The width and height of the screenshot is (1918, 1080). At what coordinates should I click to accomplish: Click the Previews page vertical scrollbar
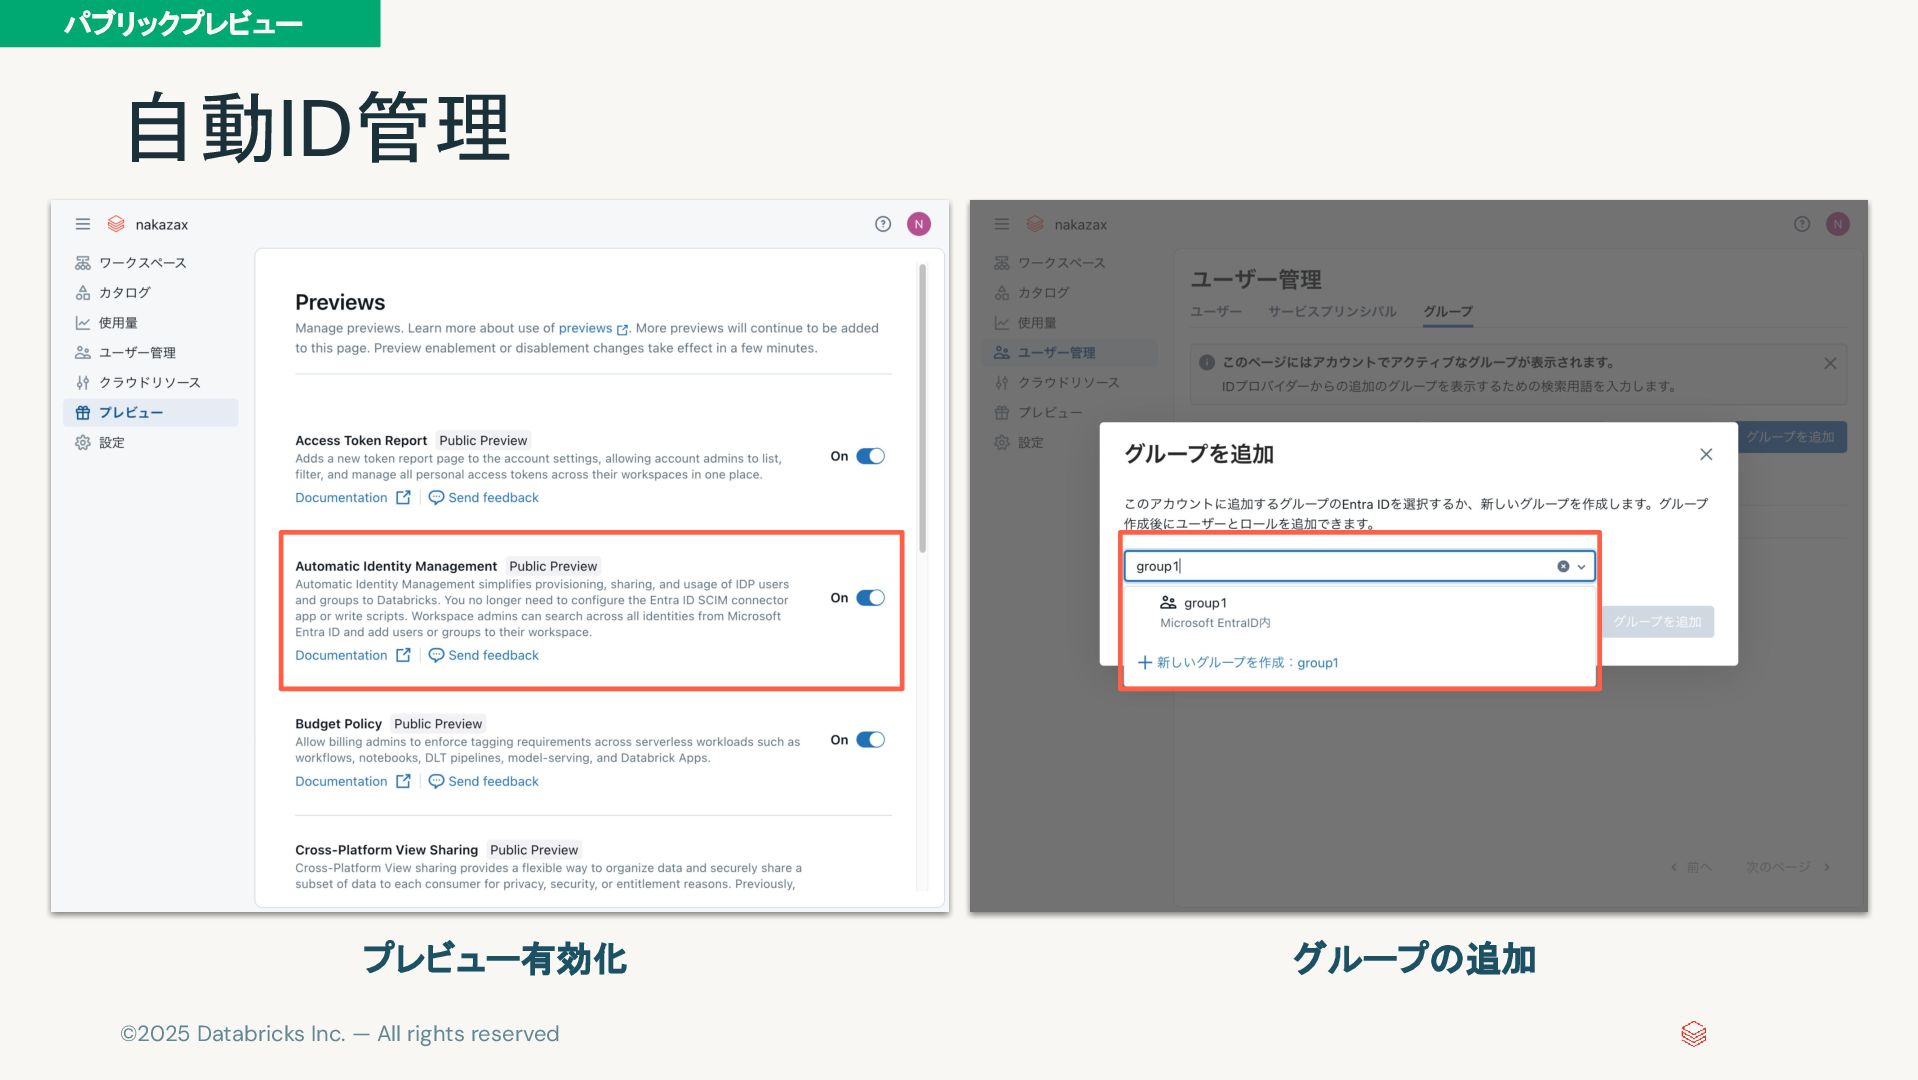pos(922,408)
